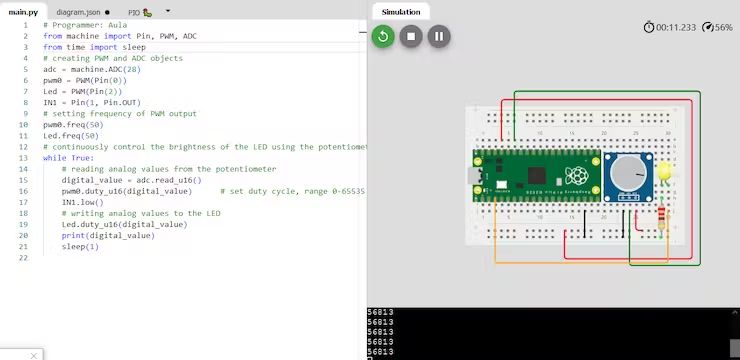Click 'IN1.low()' on line 17

[x=83, y=202]
